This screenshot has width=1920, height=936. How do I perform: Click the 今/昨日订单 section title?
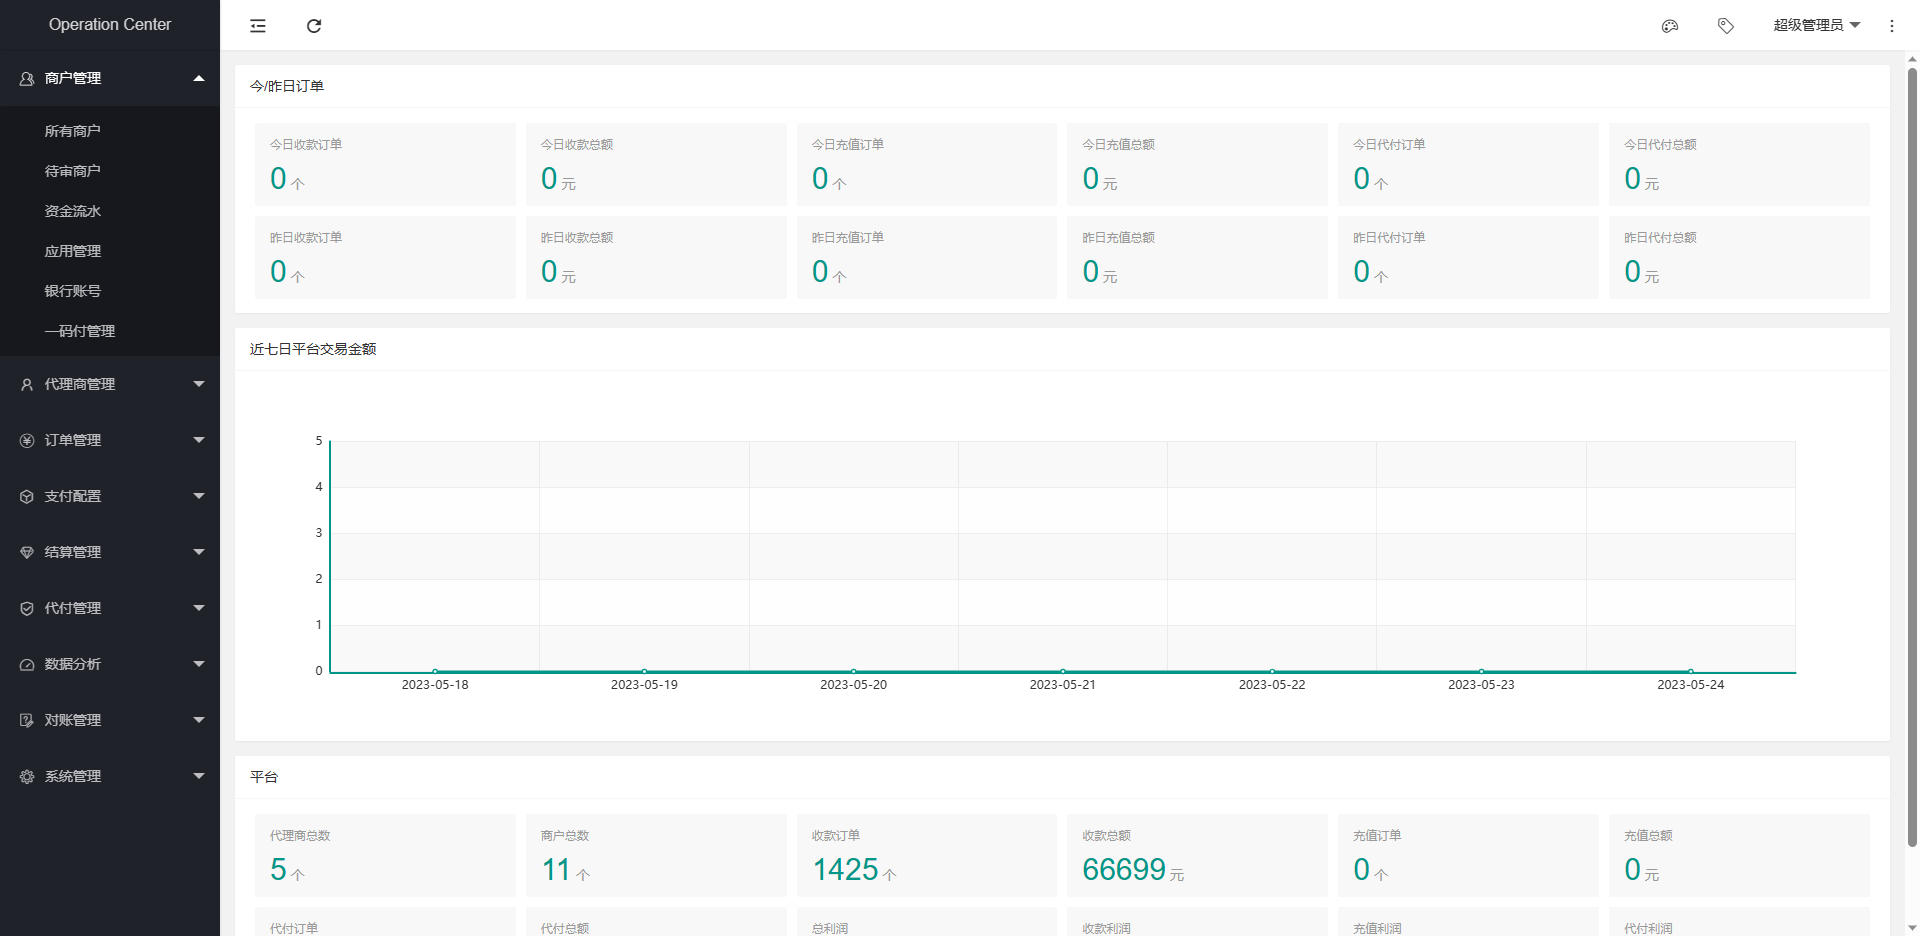[287, 86]
